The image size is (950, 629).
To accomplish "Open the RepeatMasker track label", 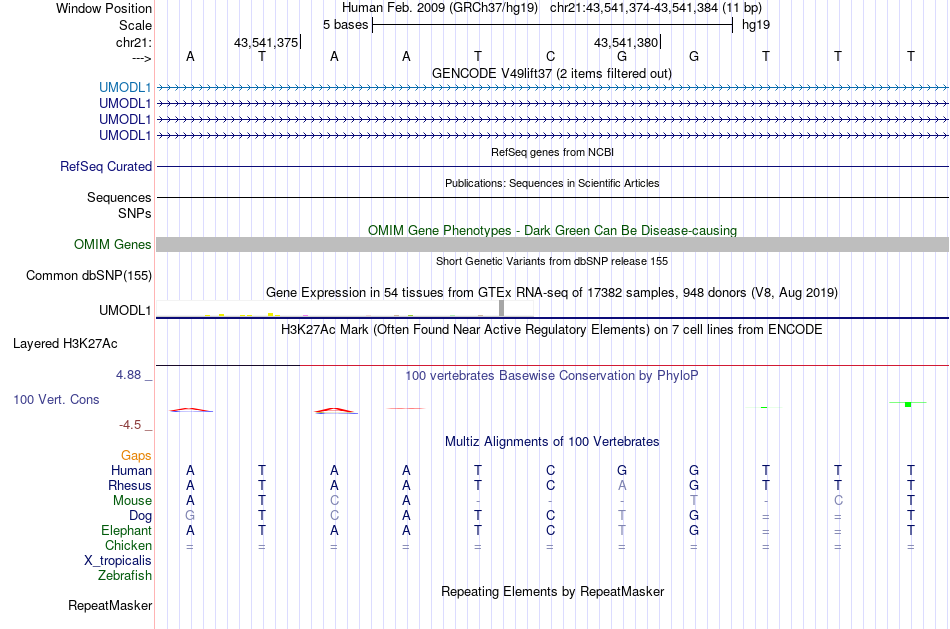I will (110, 605).
